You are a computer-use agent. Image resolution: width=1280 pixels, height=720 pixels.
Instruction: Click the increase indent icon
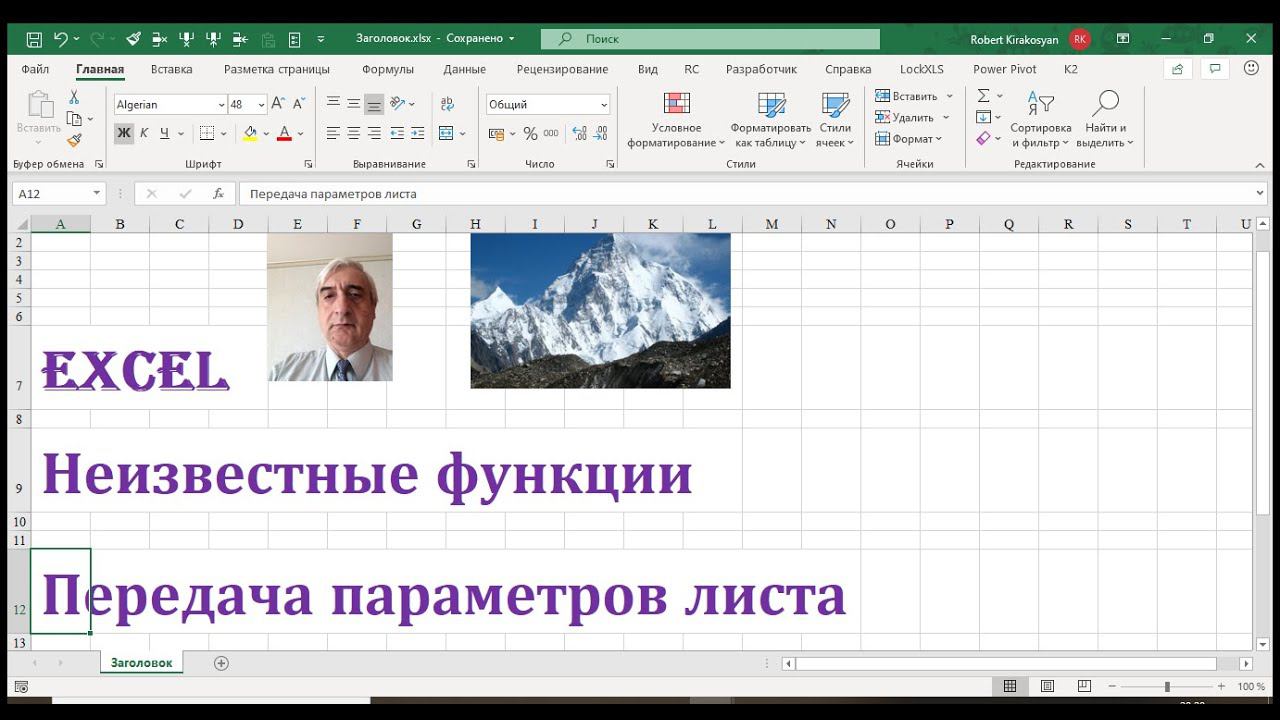coord(416,133)
